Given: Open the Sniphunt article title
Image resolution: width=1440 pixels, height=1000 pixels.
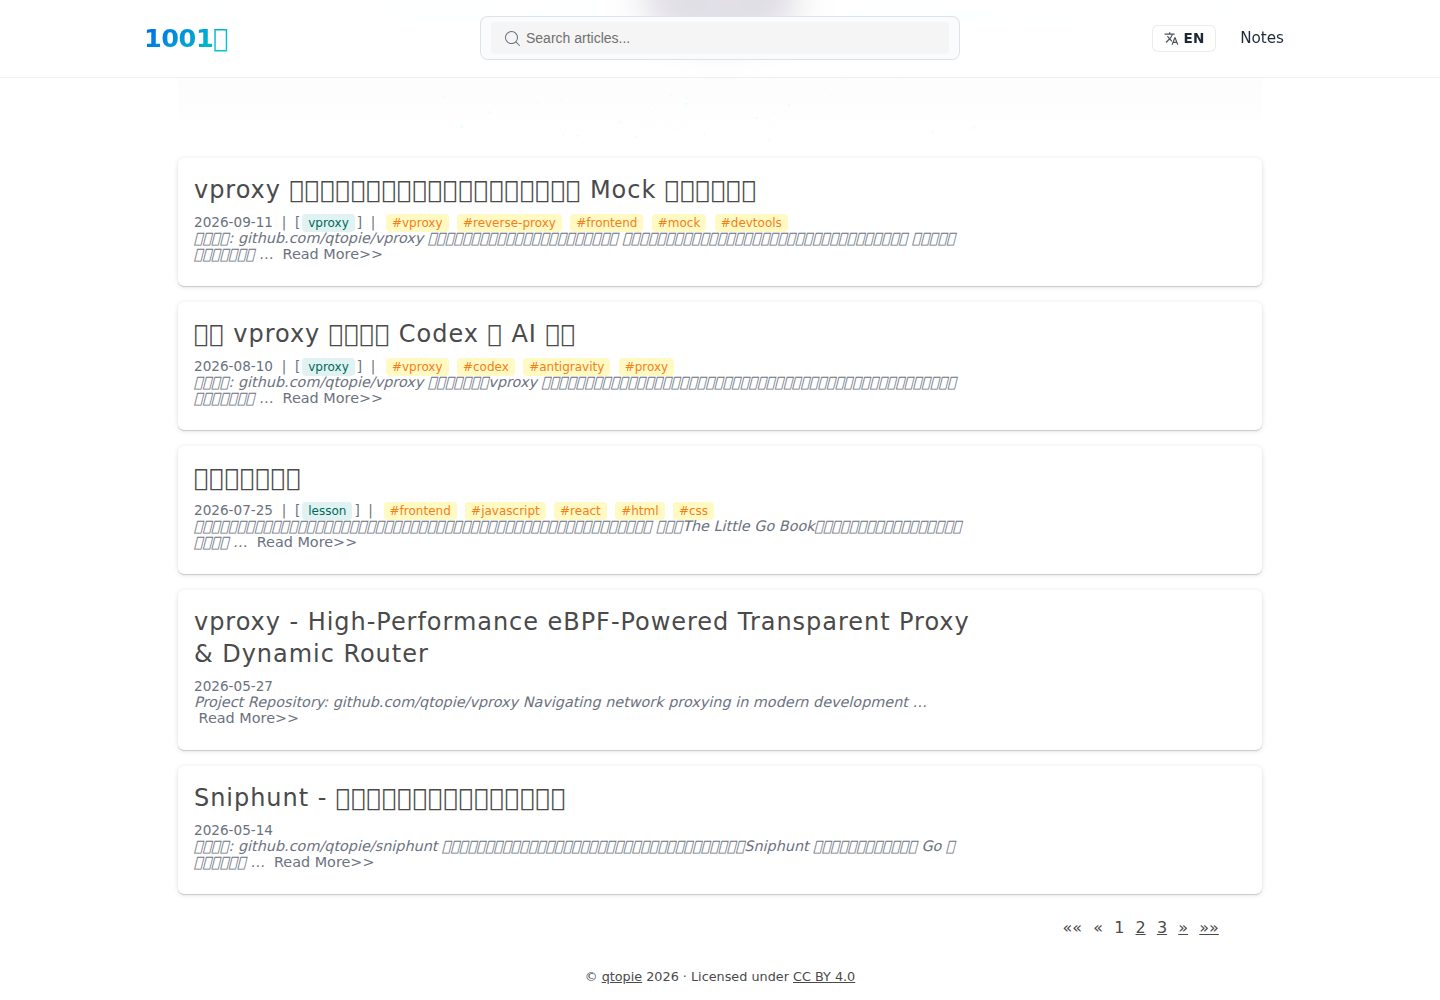Looking at the screenshot, I should click(x=380, y=798).
